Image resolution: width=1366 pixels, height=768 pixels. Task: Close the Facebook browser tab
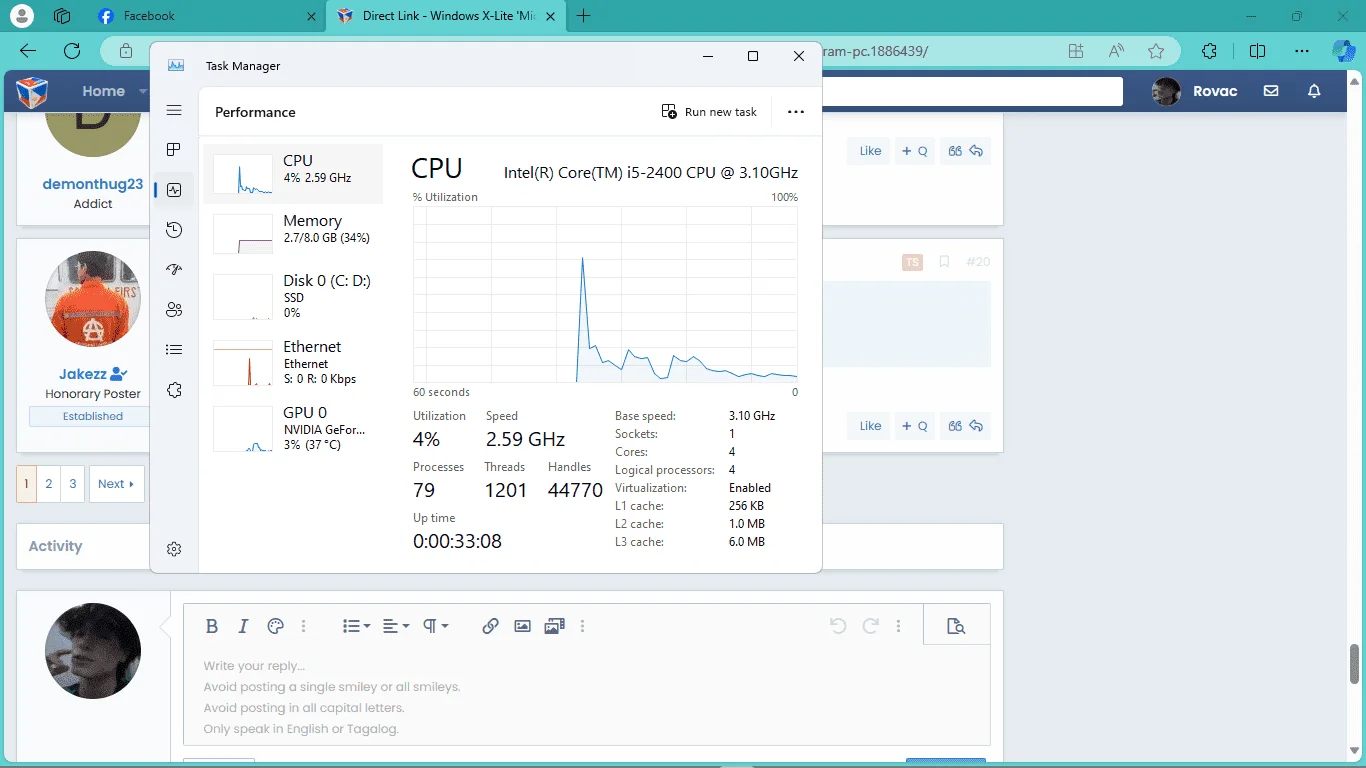click(312, 16)
